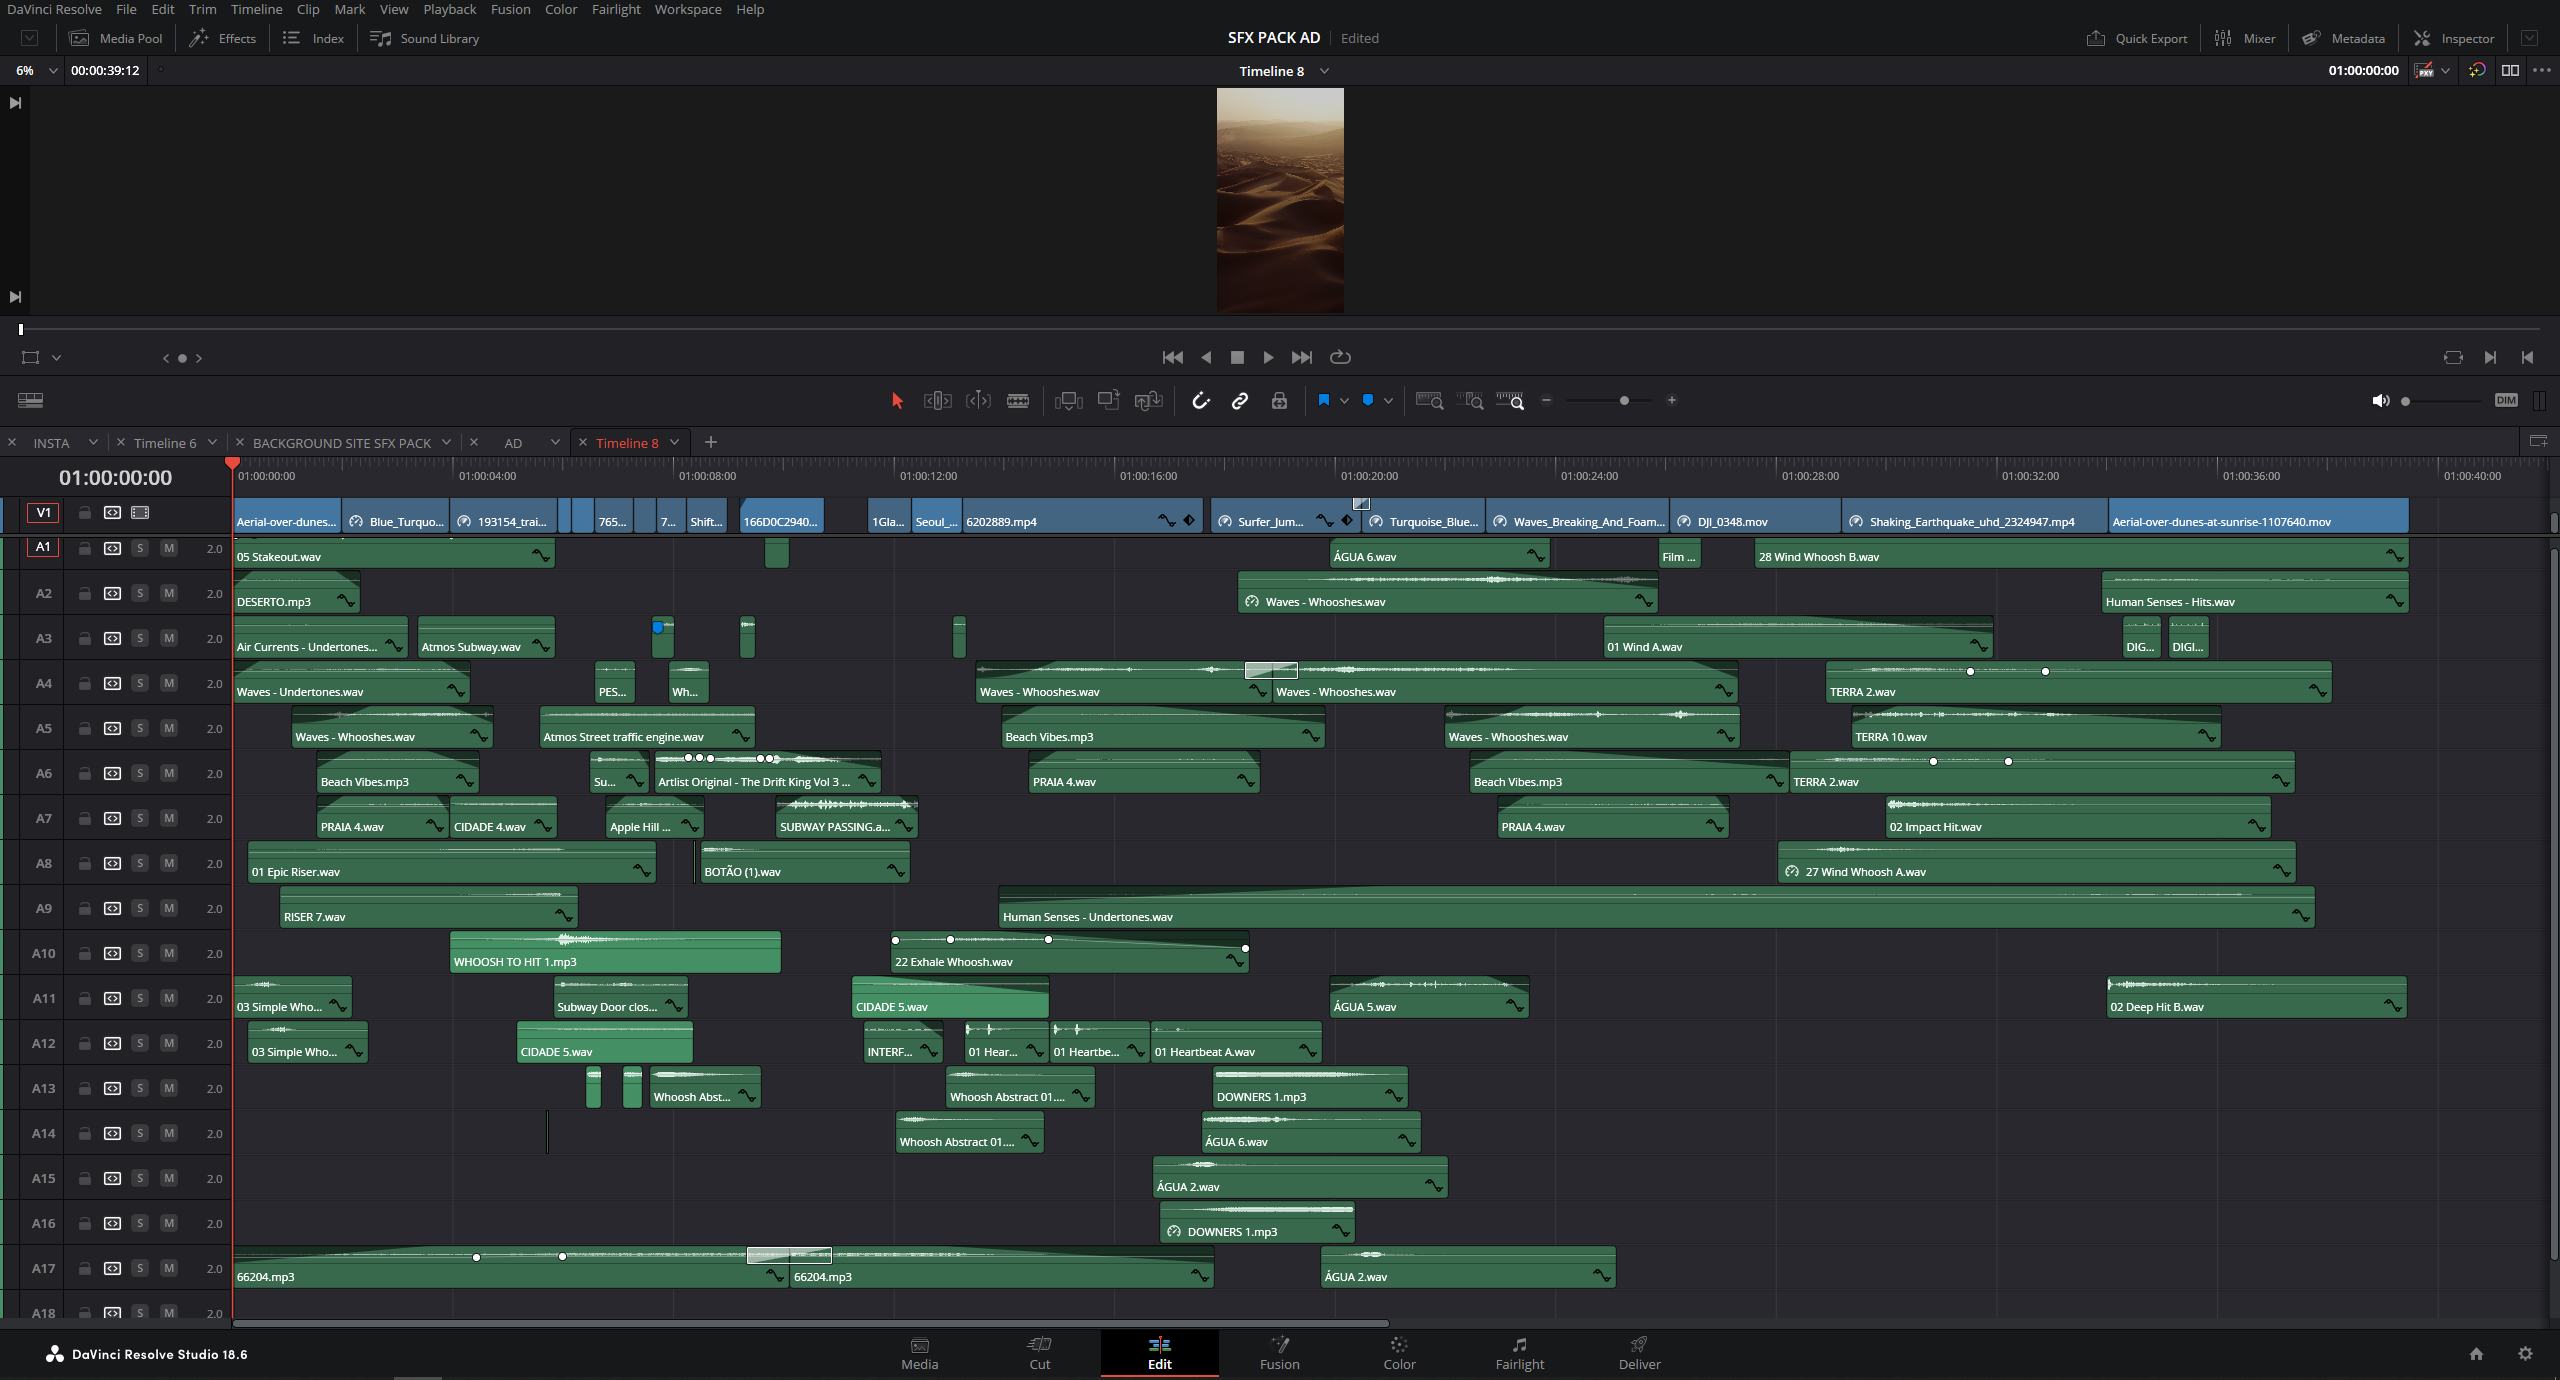
Task: Toggle timeline snapping magnet icon
Action: click(1201, 401)
